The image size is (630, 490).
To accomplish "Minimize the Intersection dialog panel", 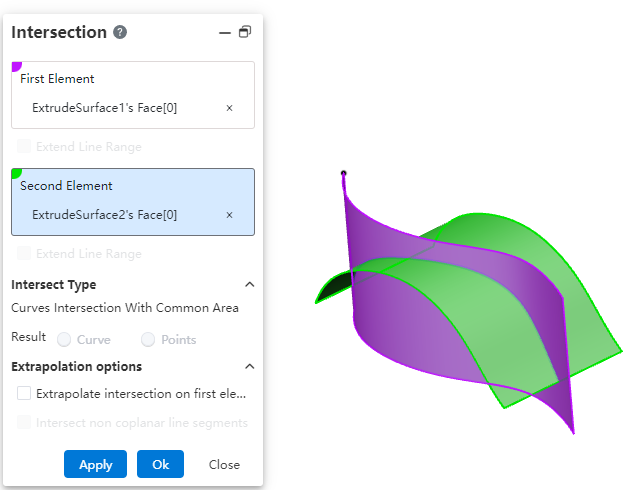I will coord(224,32).
